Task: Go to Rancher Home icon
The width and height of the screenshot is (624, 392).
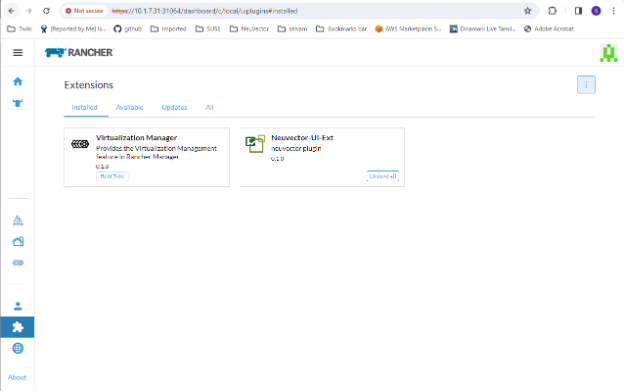Action: pos(18,82)
